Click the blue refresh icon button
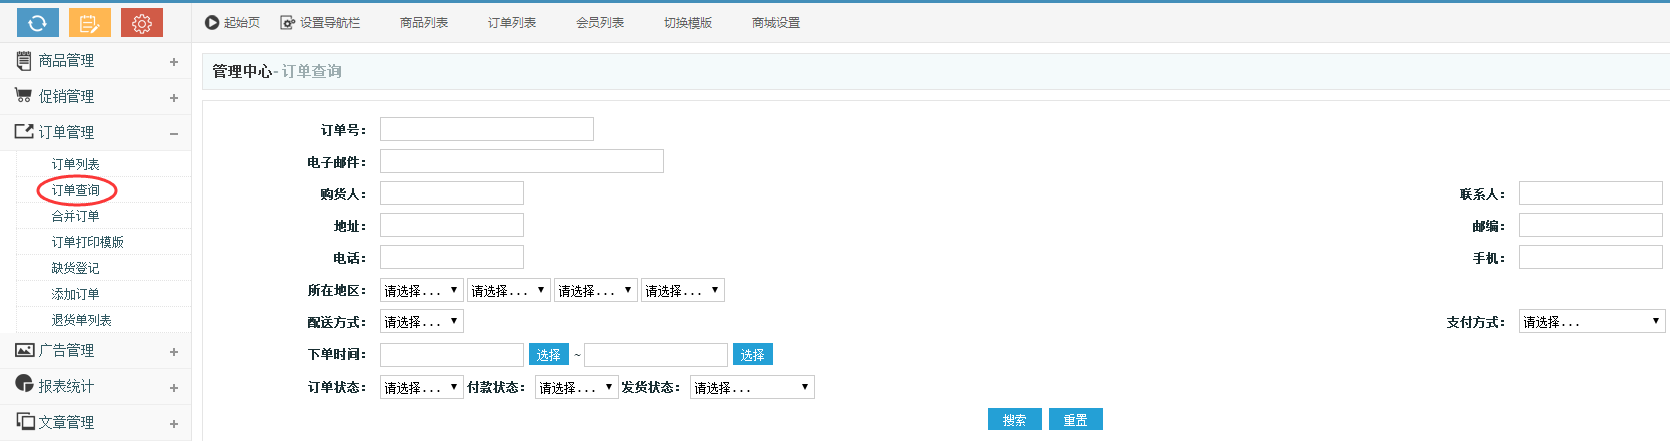 38,22
